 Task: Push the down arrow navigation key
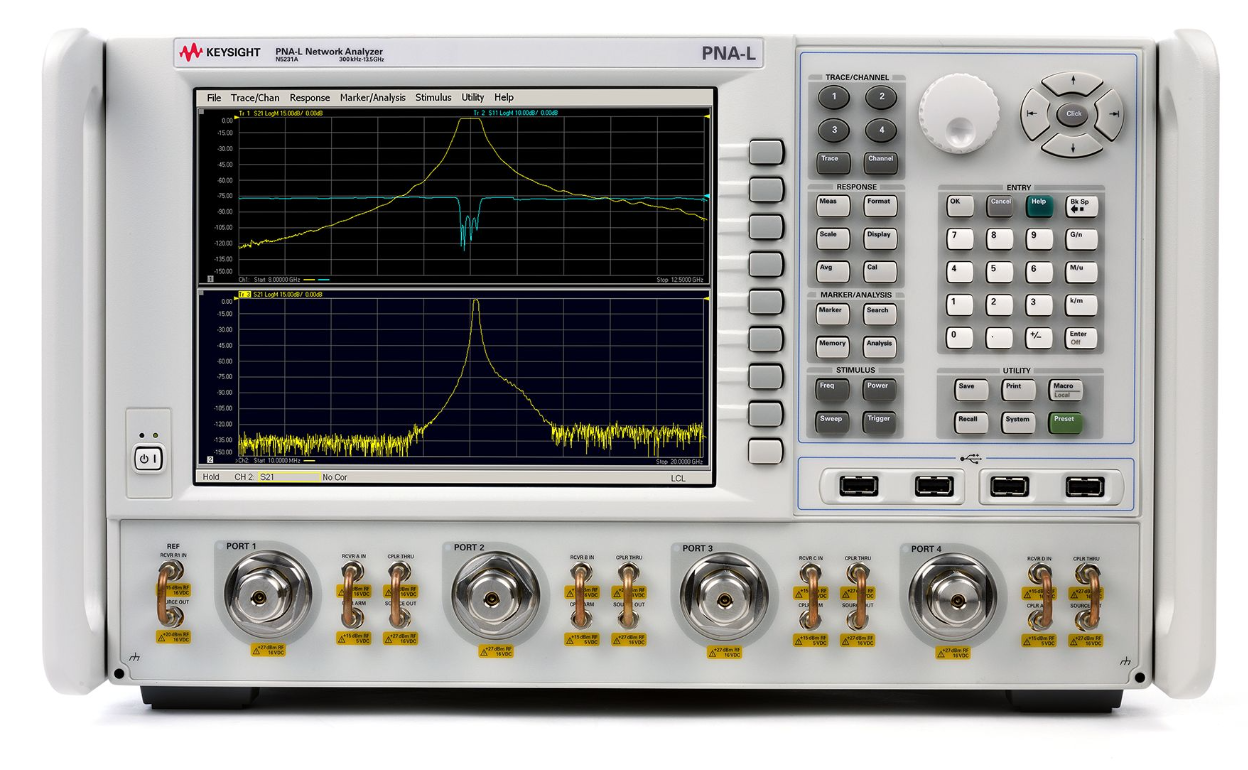point(1073,147)
